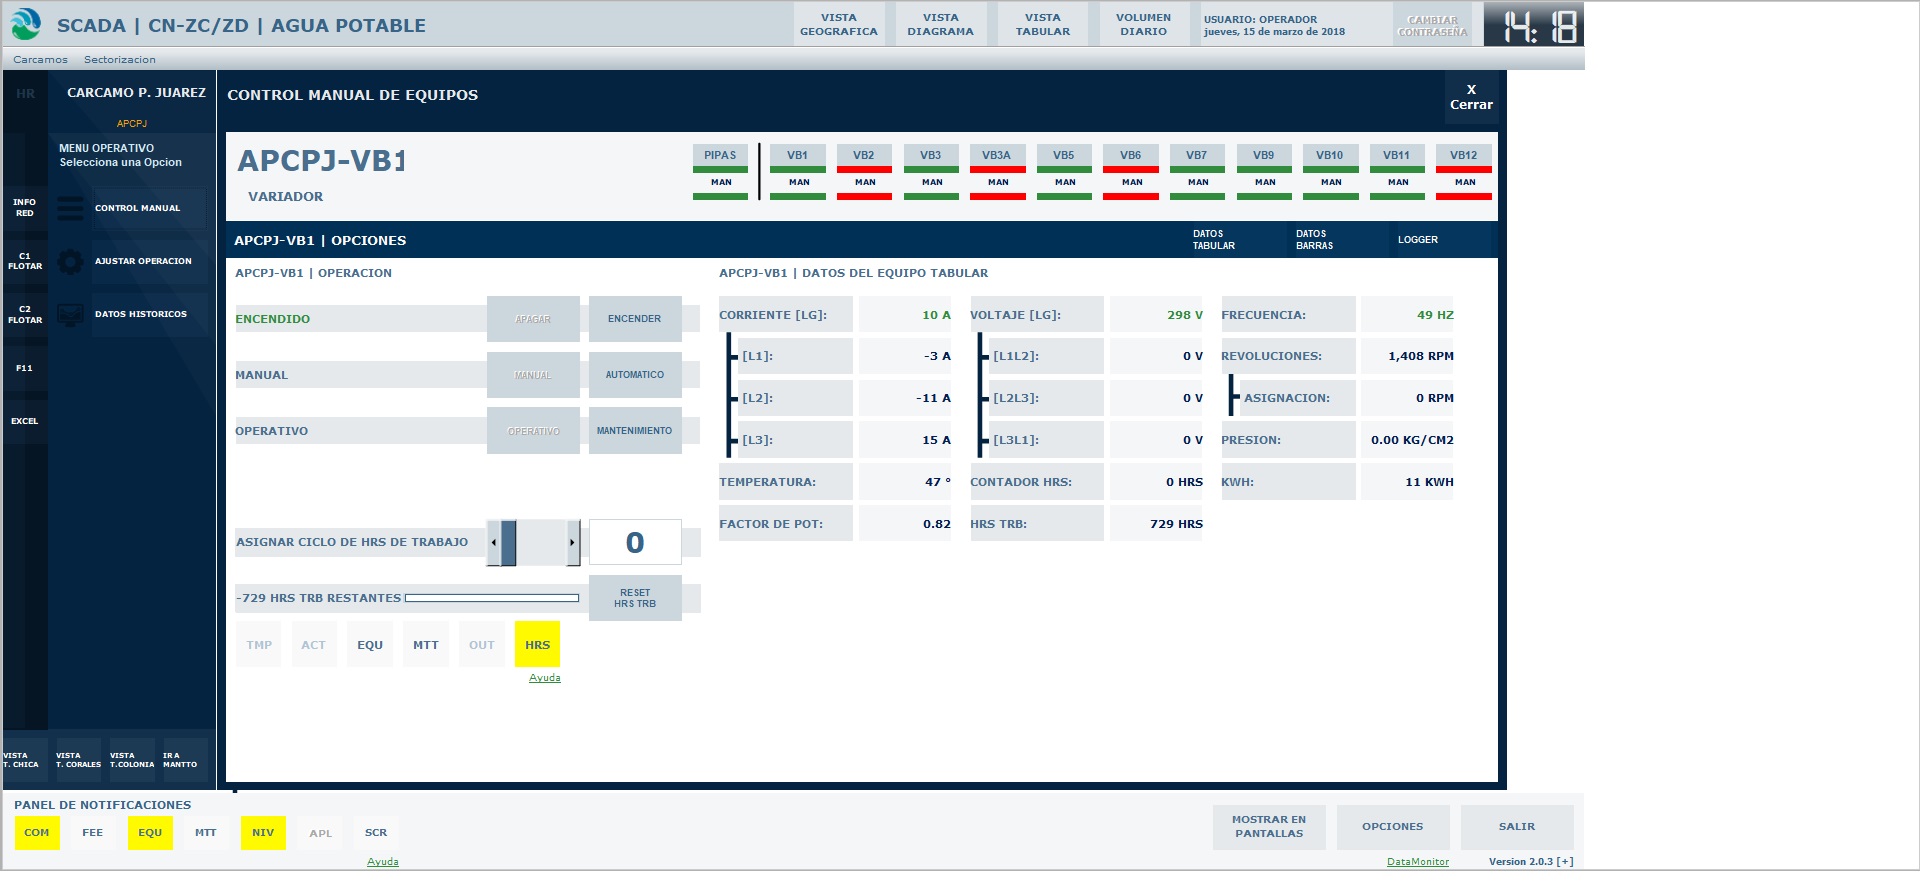The width and height of the screenshot is (1920, 896).
Task: Click the yellow COM notification indicator
Action: 37,833
